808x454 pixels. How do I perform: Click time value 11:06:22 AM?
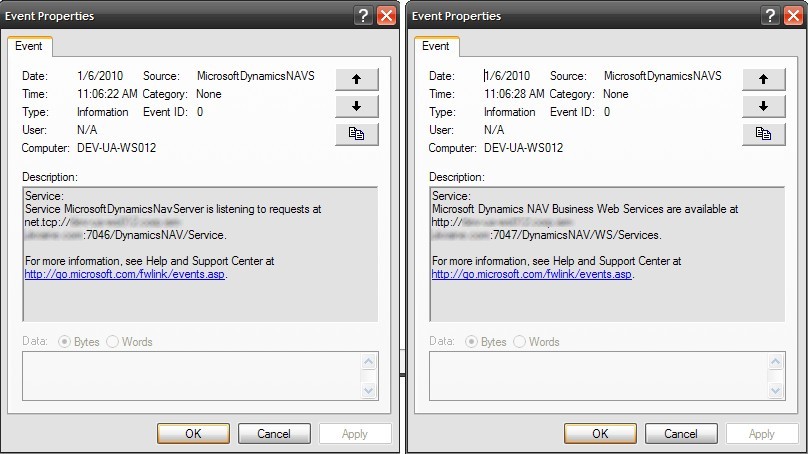click(x=107, y=94)
